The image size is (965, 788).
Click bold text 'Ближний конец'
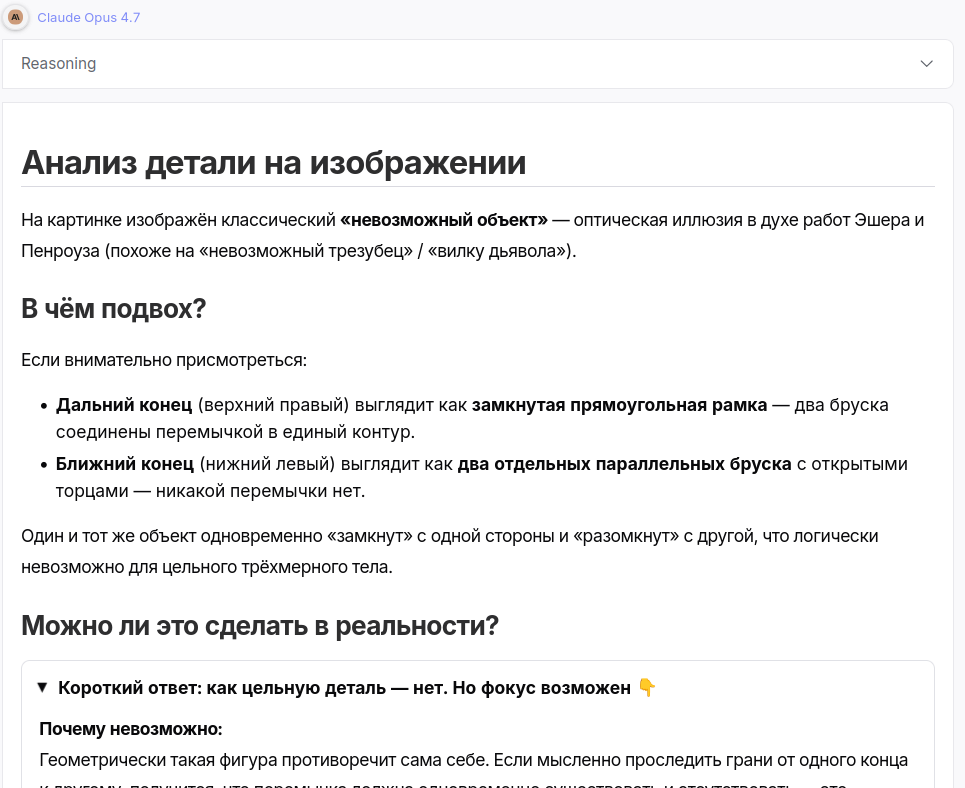click(125, 464)
